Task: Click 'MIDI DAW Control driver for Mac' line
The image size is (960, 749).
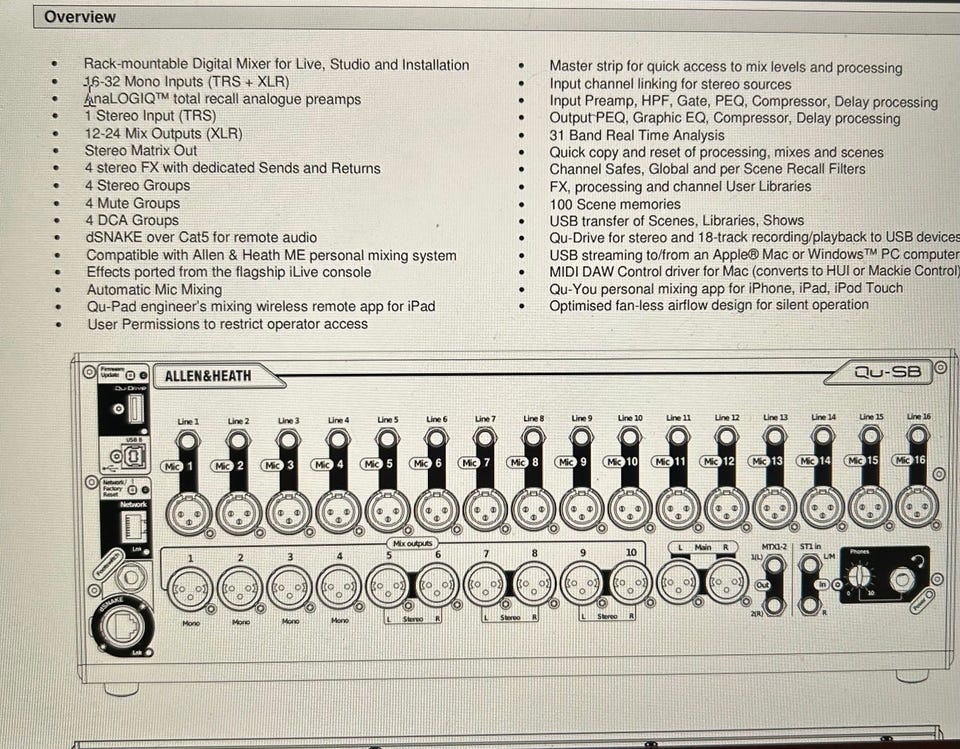Action: click(x=754, y=271)
